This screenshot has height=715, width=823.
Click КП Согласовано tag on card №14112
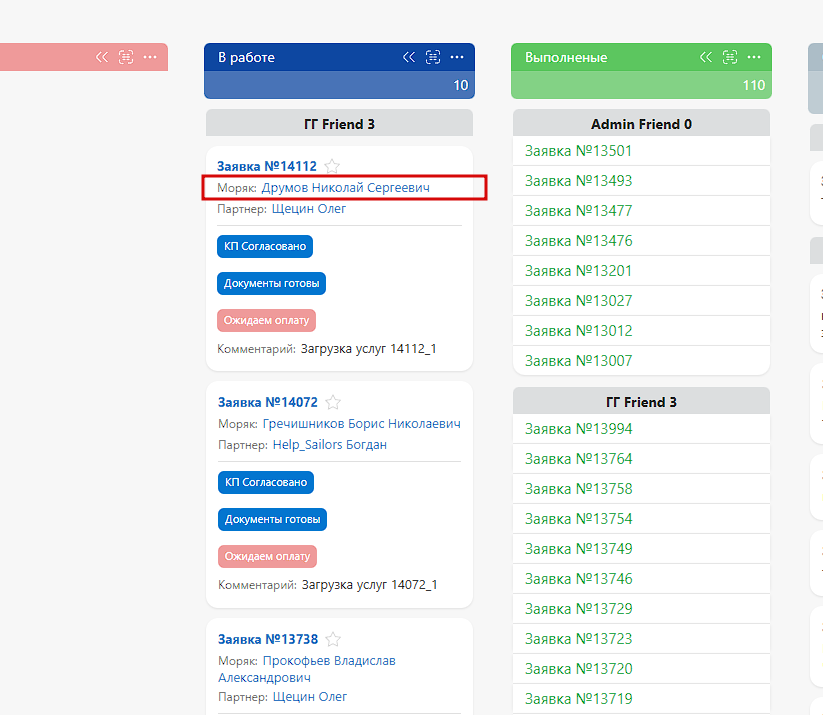coord(265,246)
